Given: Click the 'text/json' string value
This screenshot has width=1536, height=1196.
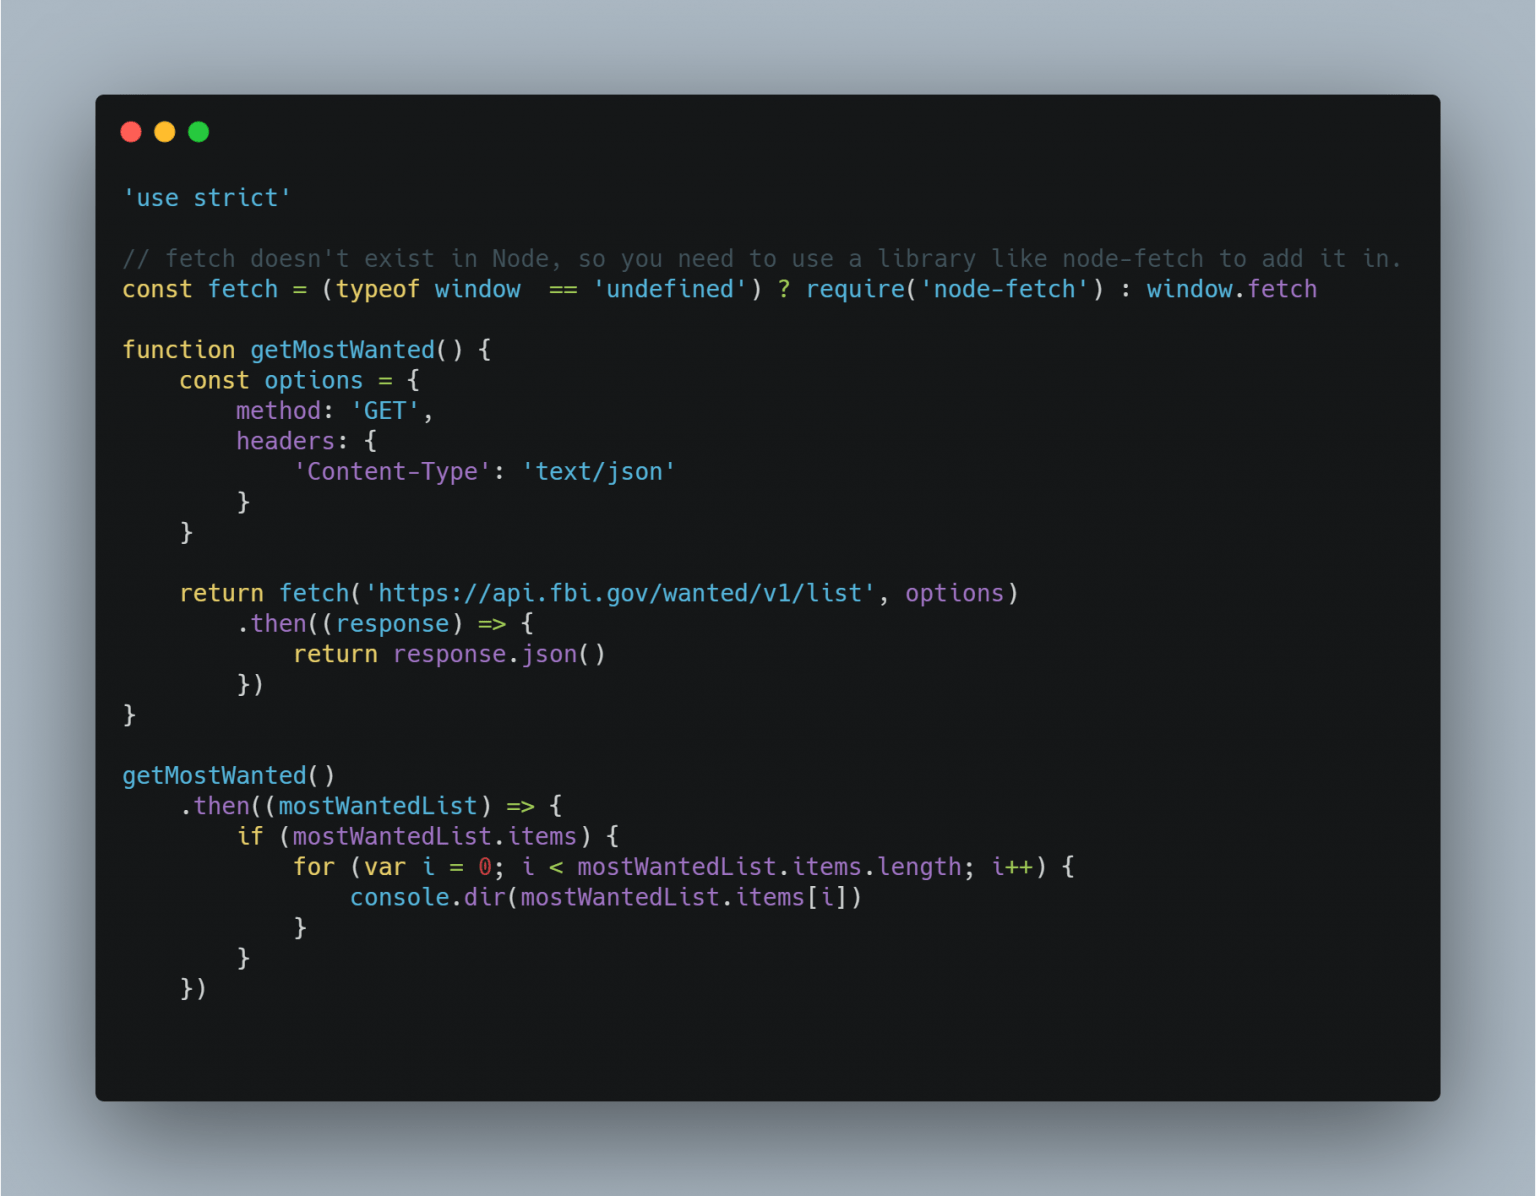Looking at the screenshot, I should click(x=599, y=472).
